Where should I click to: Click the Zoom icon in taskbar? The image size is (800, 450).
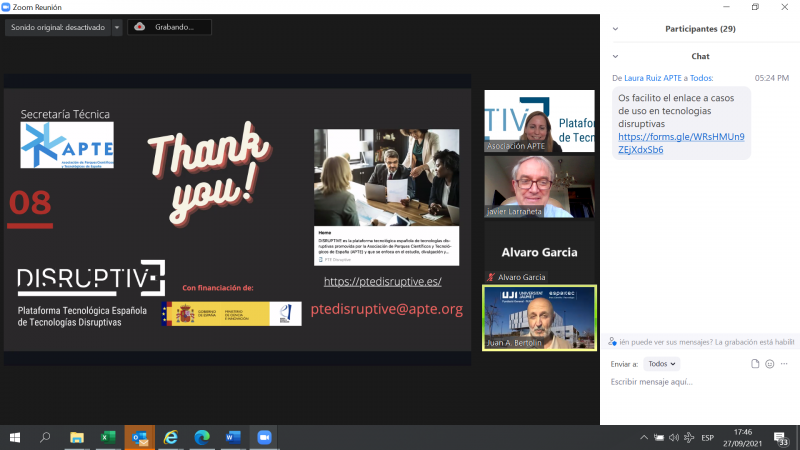(265, 437)
